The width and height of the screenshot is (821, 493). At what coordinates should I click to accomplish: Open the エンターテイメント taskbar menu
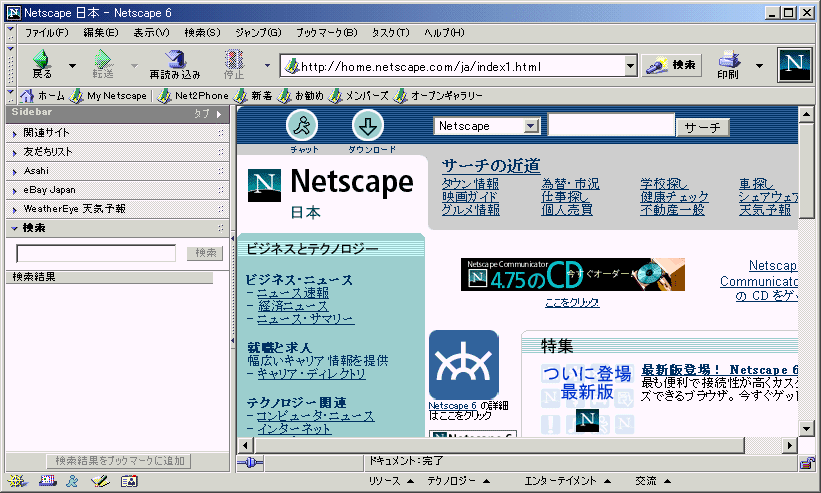(x=568, y=481)
